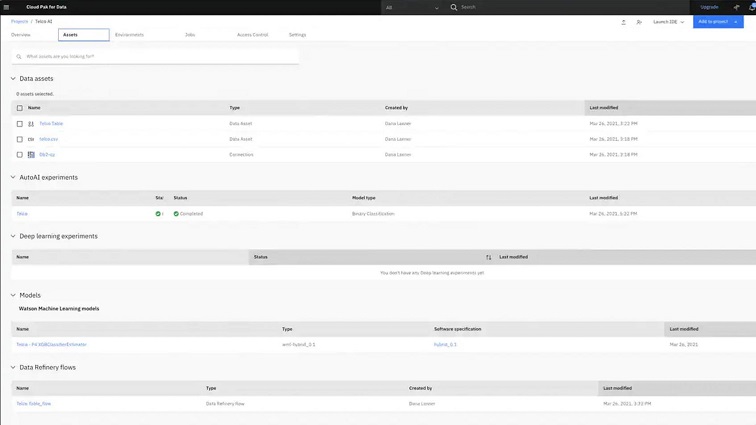Click the Telco Table asset type icon
Image resolution: width=756 pixels, height=425 pixels.
point(31,124)
